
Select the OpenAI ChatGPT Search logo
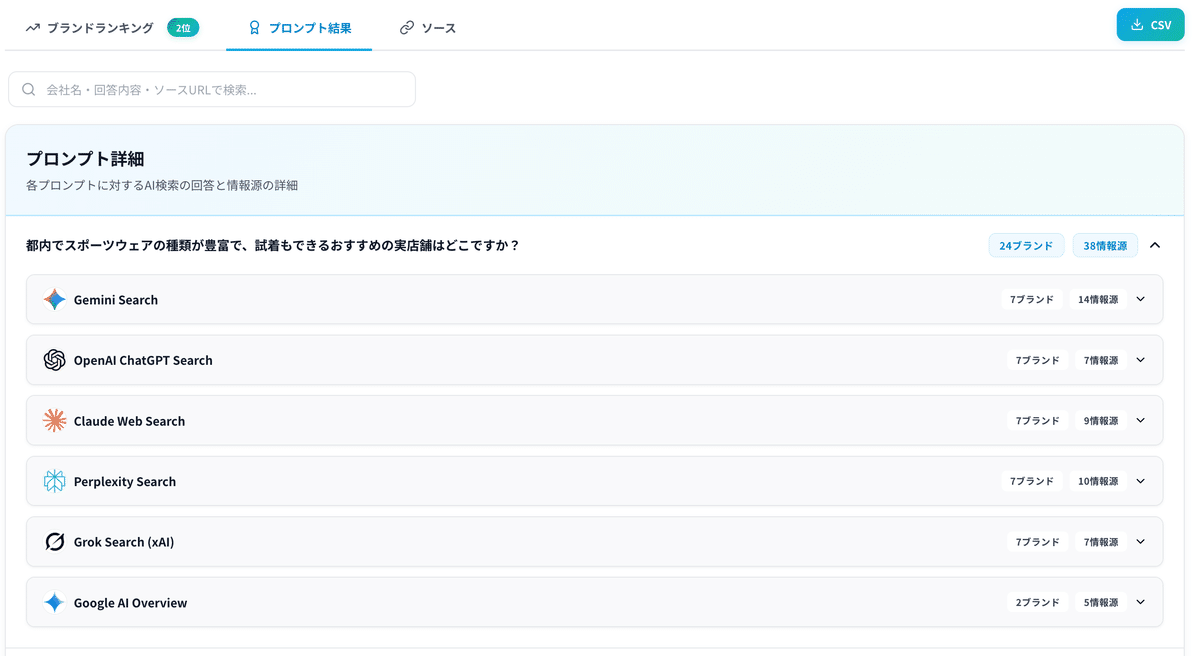tap(54, 360)
